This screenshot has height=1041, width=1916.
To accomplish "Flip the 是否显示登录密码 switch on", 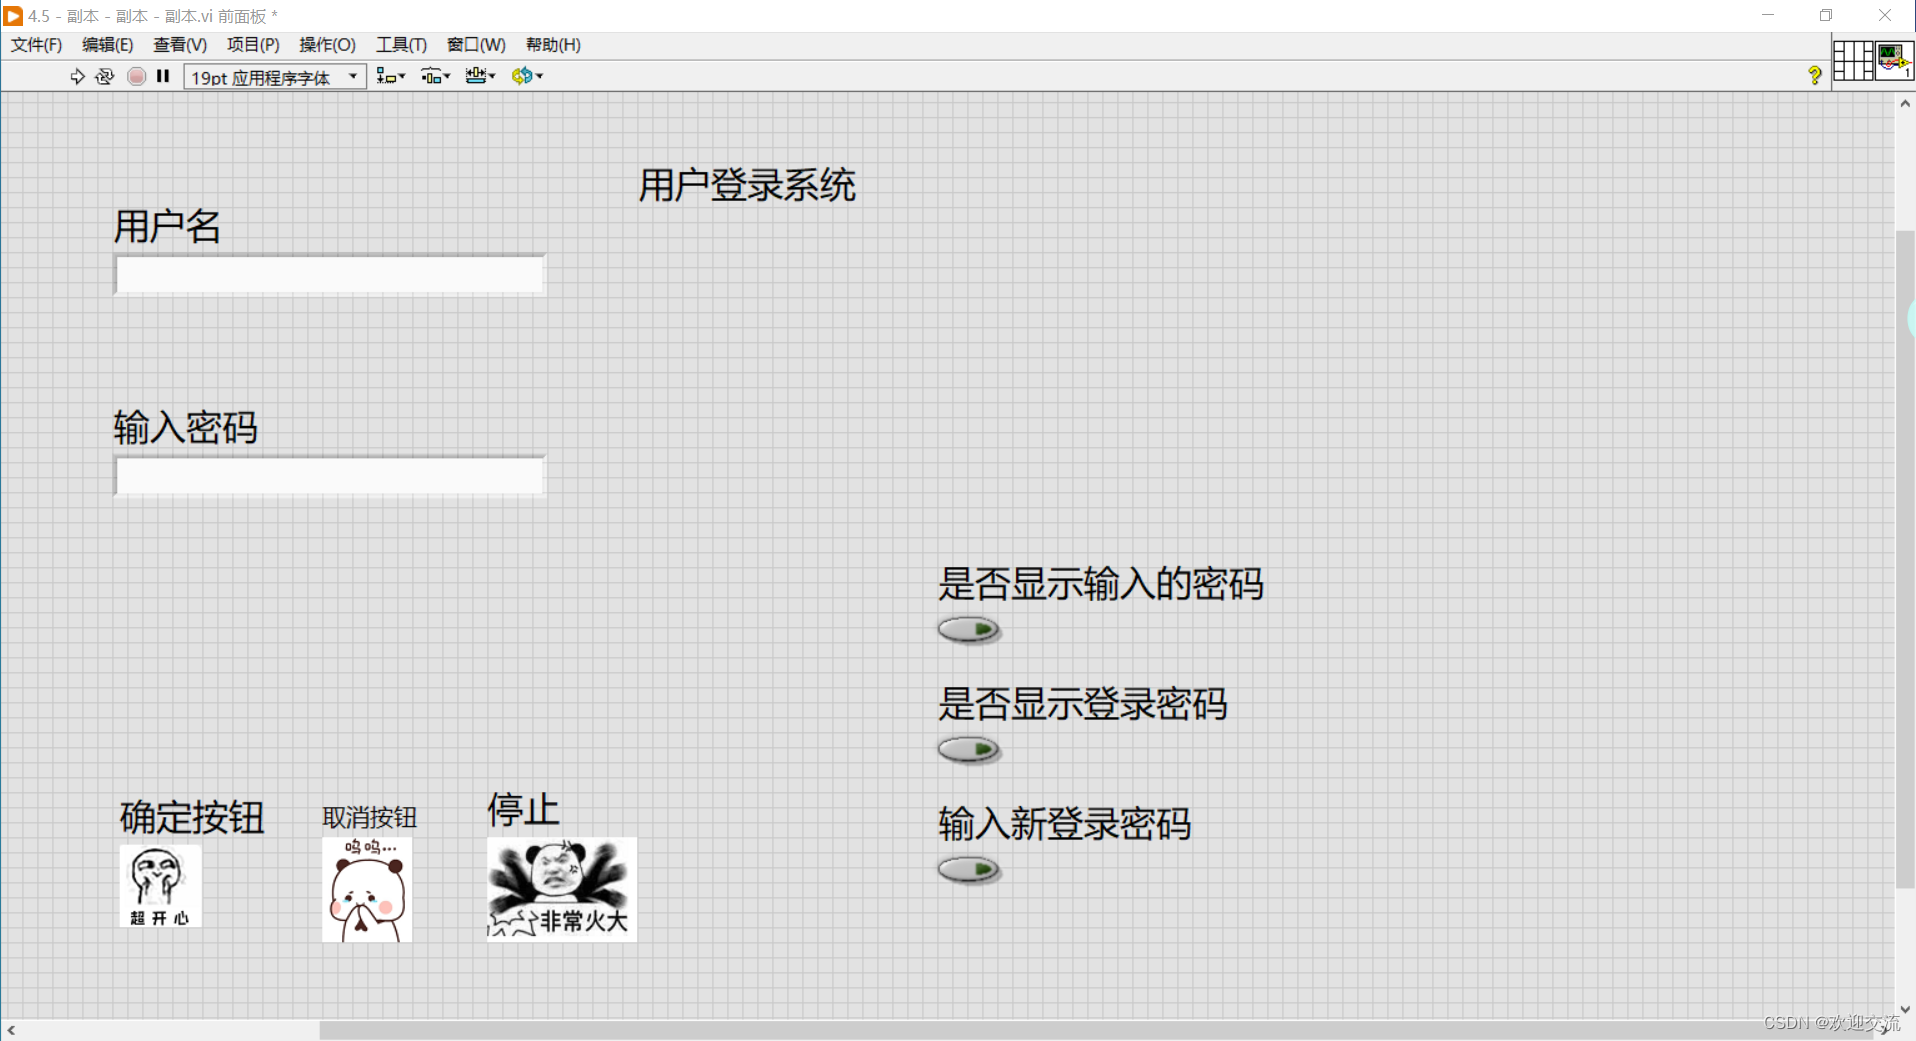I will point(968,750).
